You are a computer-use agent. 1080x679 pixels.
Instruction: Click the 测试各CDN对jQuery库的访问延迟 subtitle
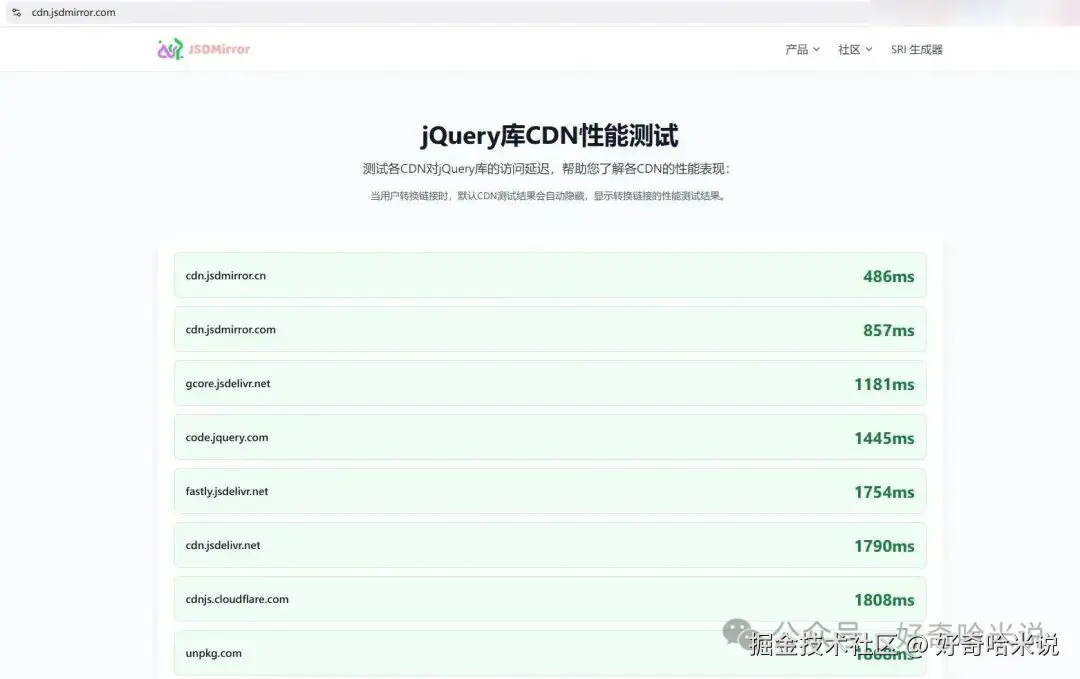point(547,169)
